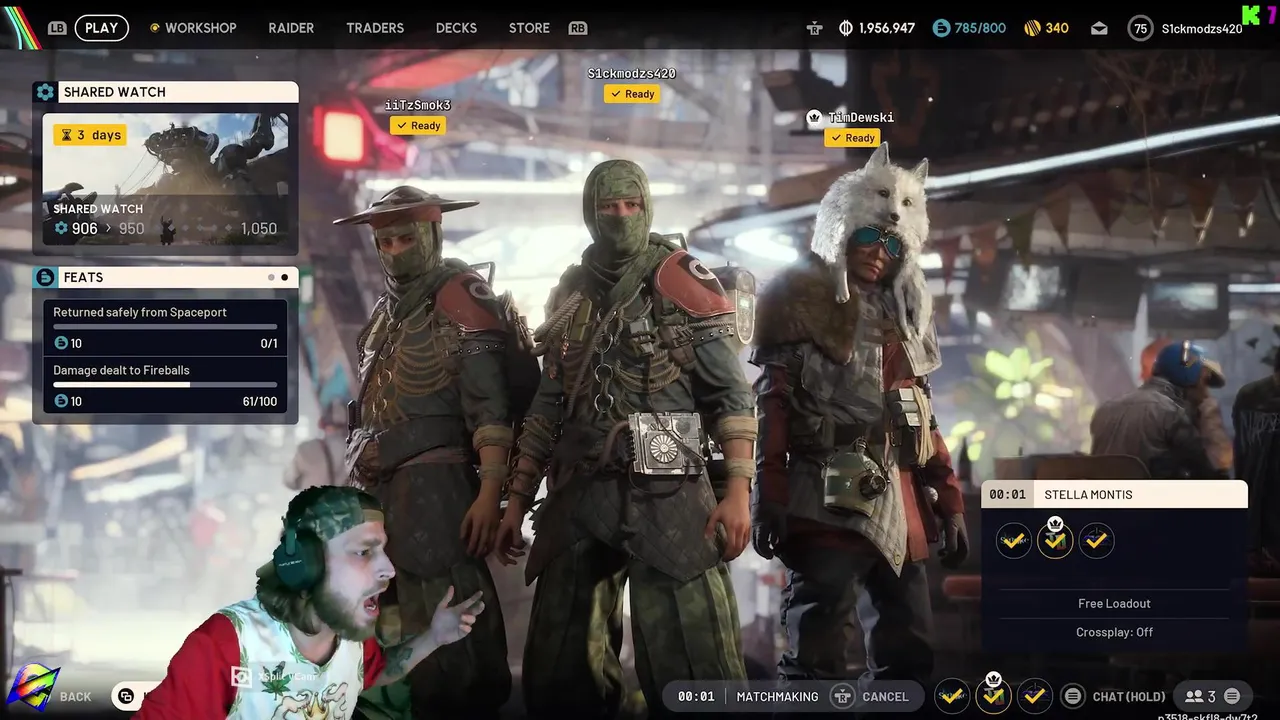Click the Feats header Cred icon

pos(45,277)
